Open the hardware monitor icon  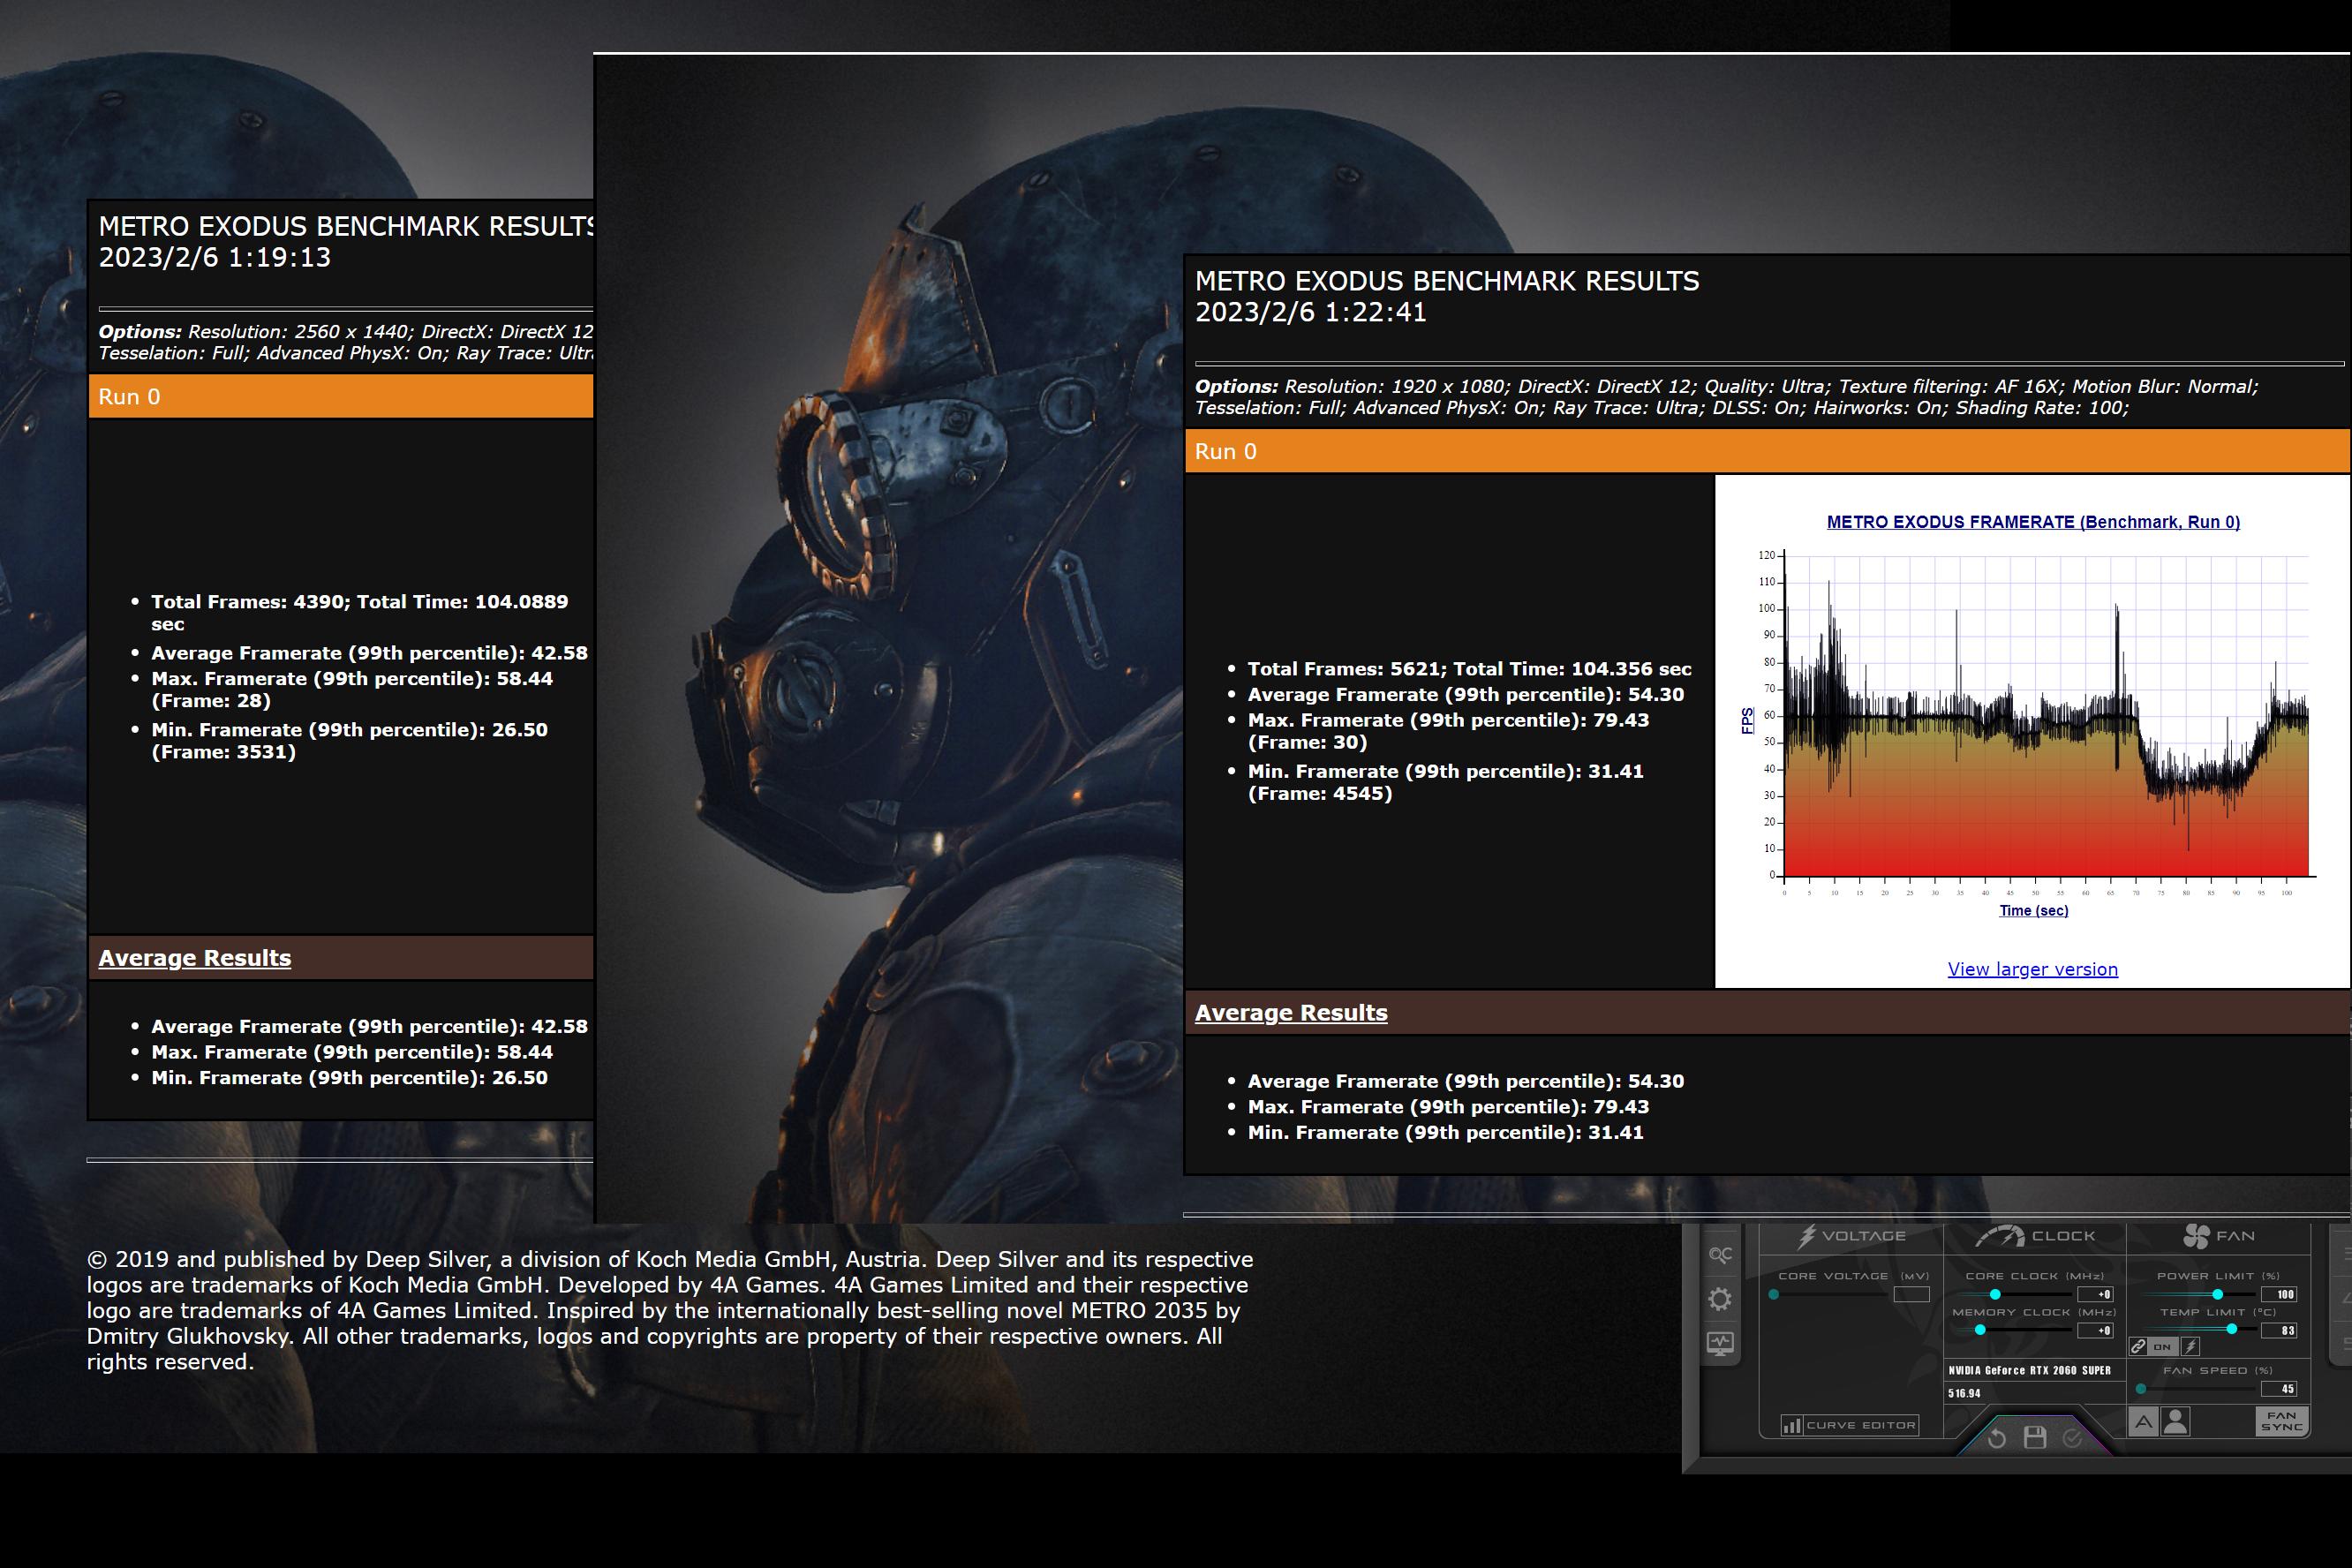click(x=1720, y=1343)
